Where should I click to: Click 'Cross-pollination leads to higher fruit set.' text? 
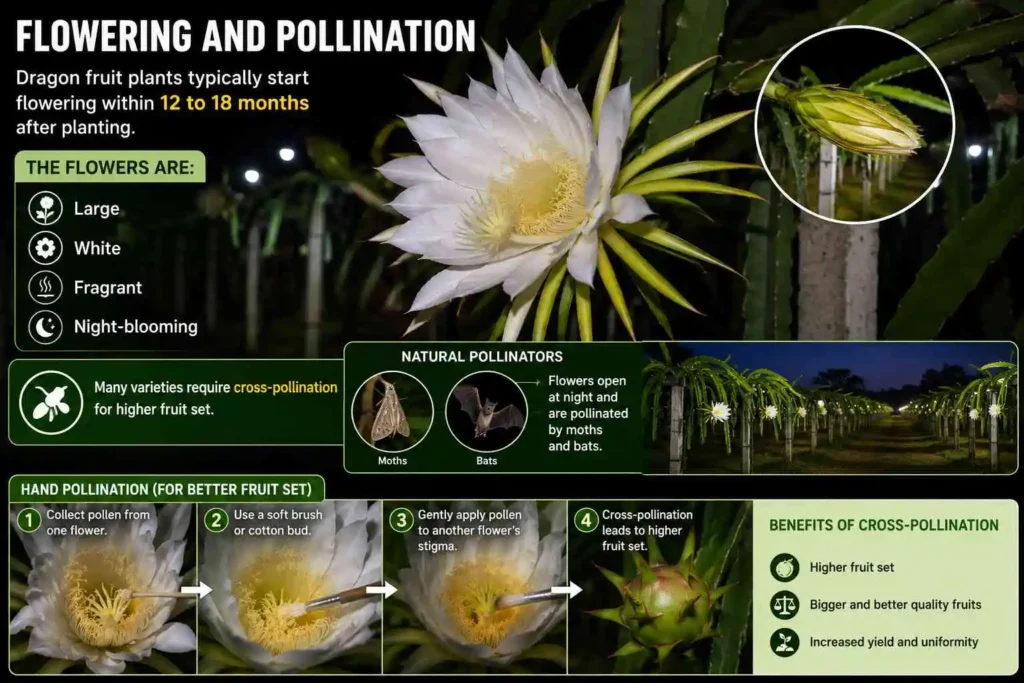647,530
